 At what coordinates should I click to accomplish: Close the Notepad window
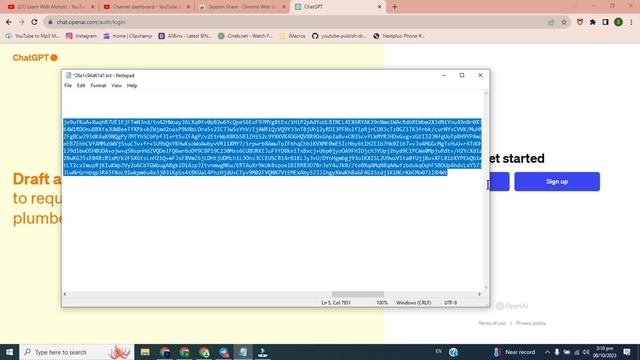click(480, 76)
